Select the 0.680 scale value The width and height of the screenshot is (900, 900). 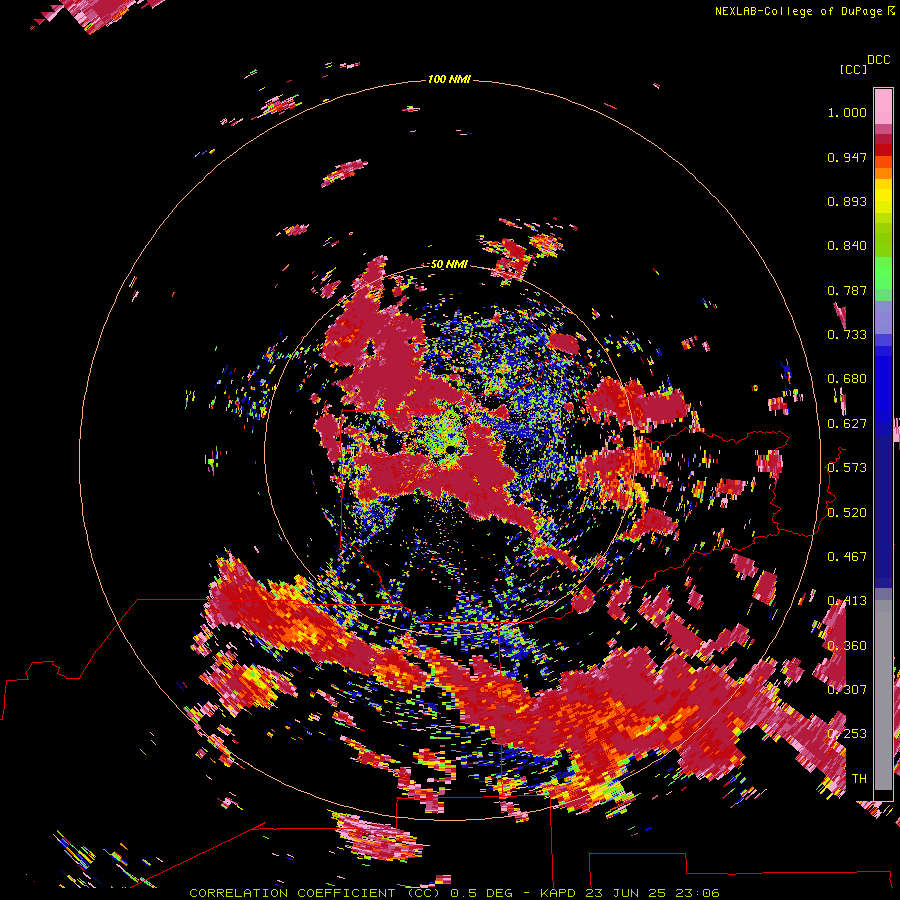click(x=847, y=379)
